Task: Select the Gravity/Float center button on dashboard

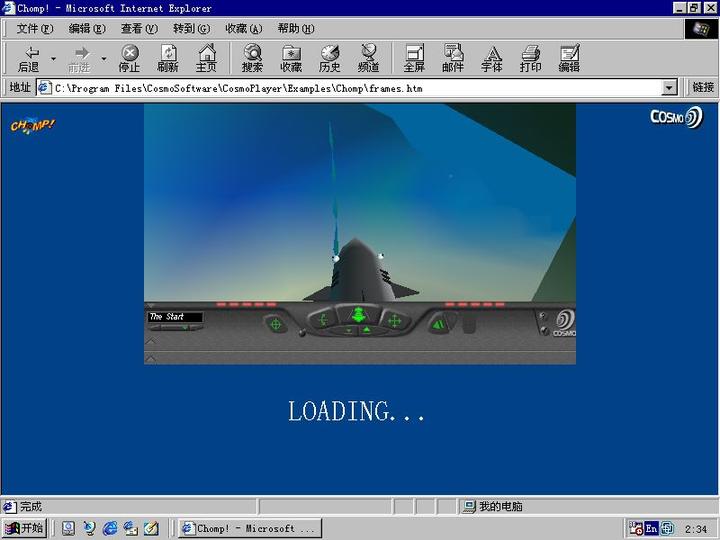Action: pos(358,316)
